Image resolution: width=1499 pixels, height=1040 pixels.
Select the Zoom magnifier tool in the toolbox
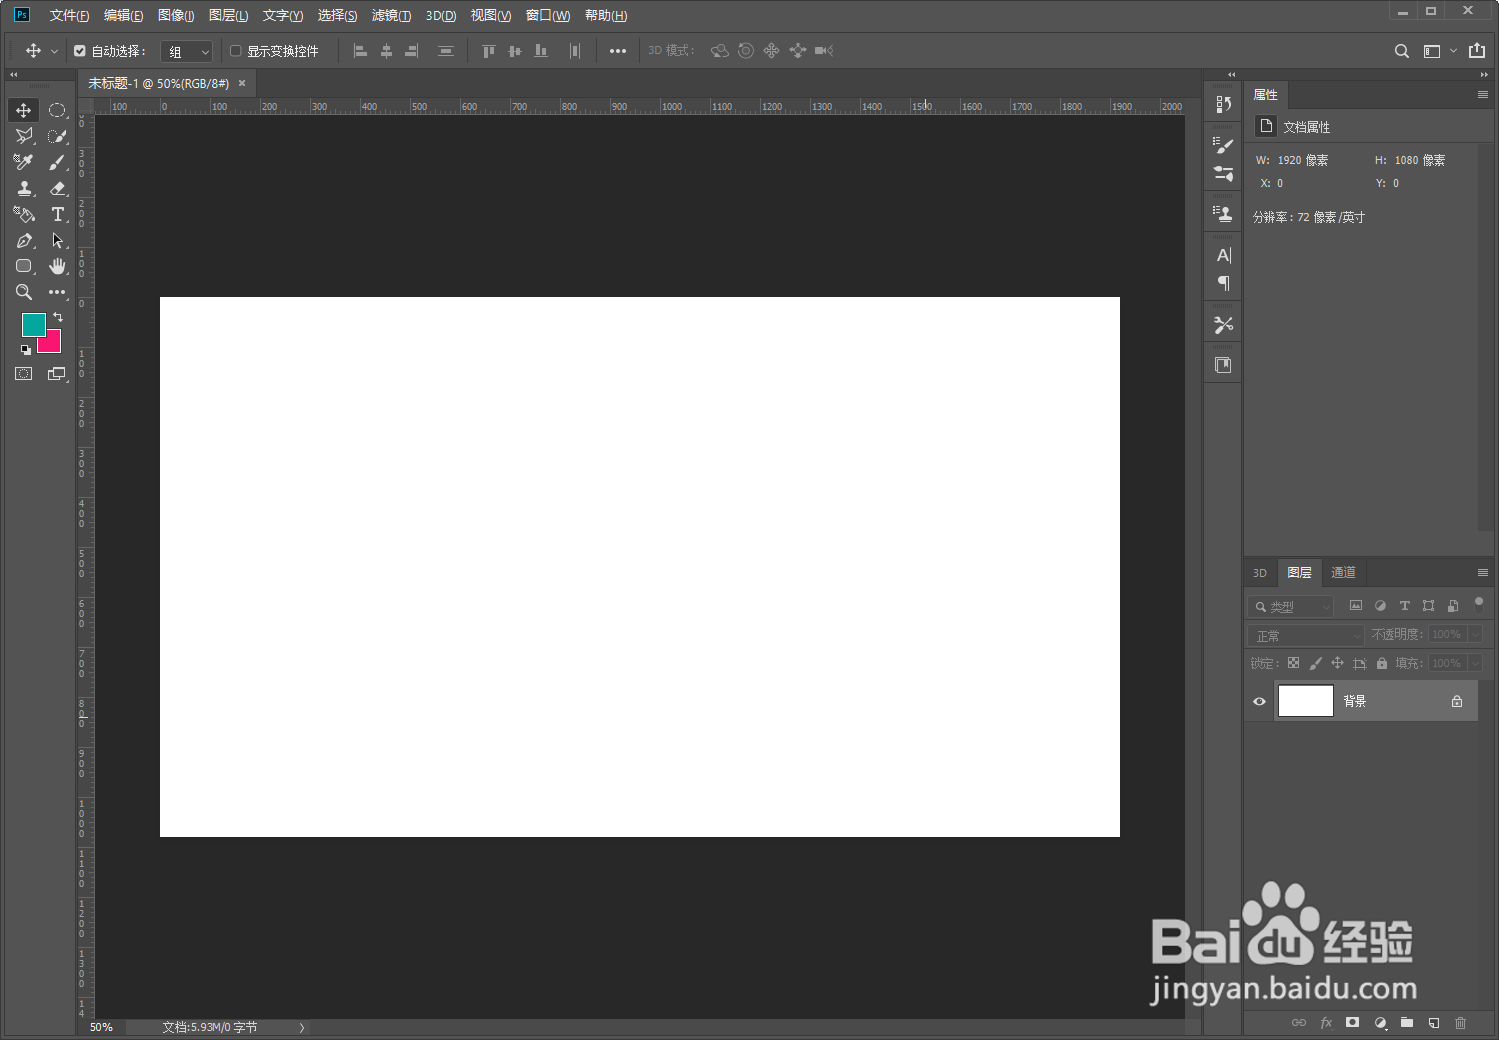point(24,292)
